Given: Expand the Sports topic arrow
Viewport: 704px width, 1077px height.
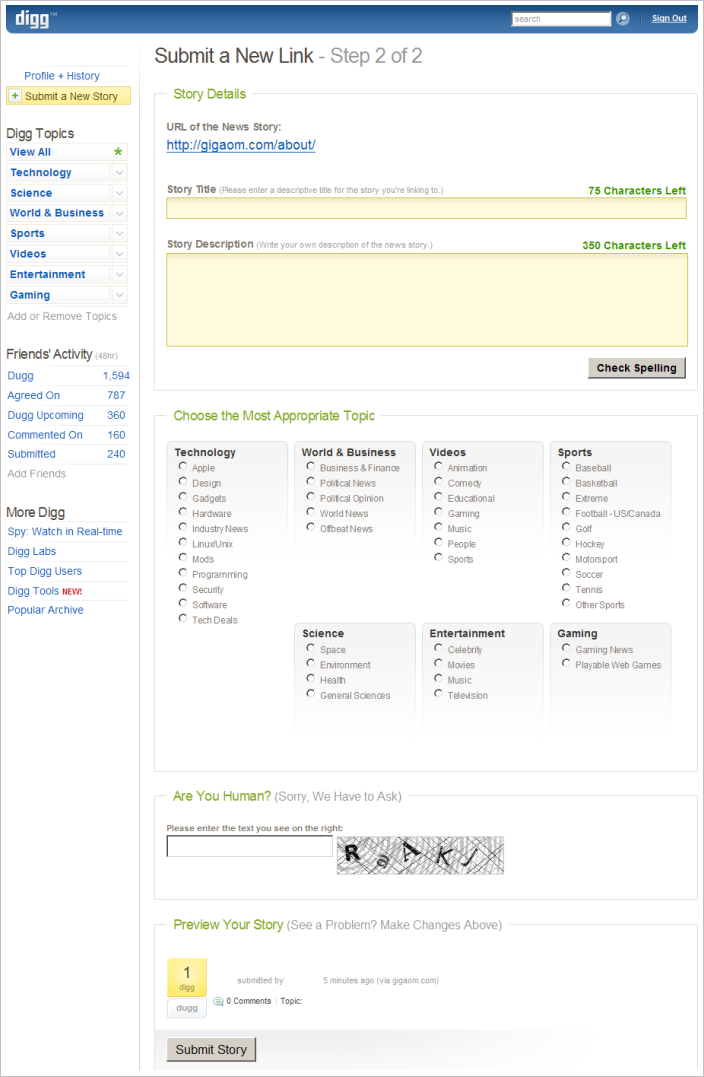Looking at the screenshot, I should click(x=120, y=234).
